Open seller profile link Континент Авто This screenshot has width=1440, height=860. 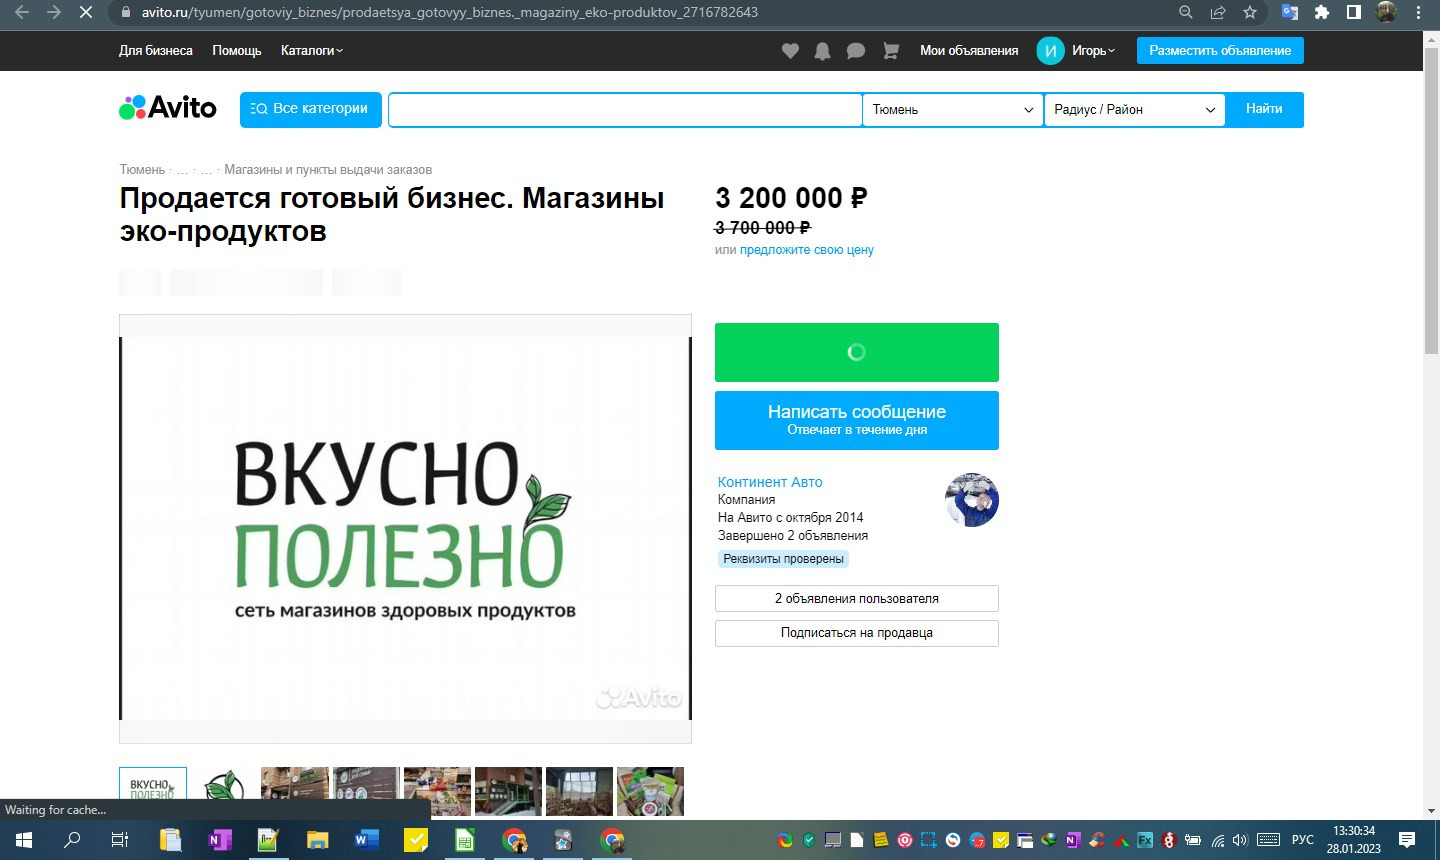(770, 482)
